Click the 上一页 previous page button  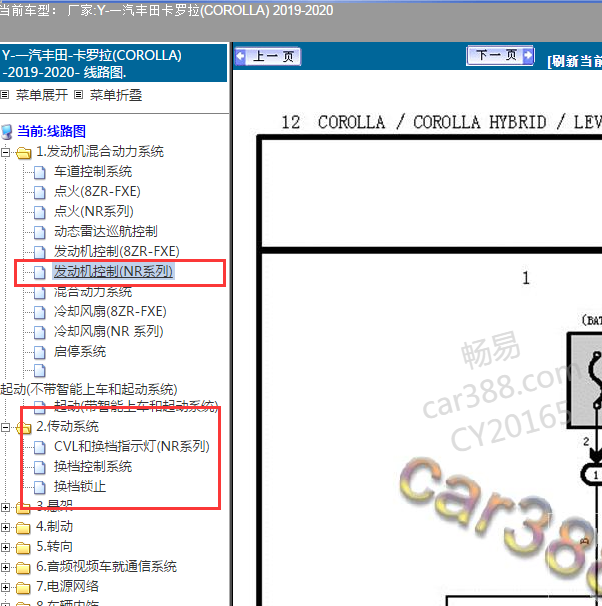point(267,57)
